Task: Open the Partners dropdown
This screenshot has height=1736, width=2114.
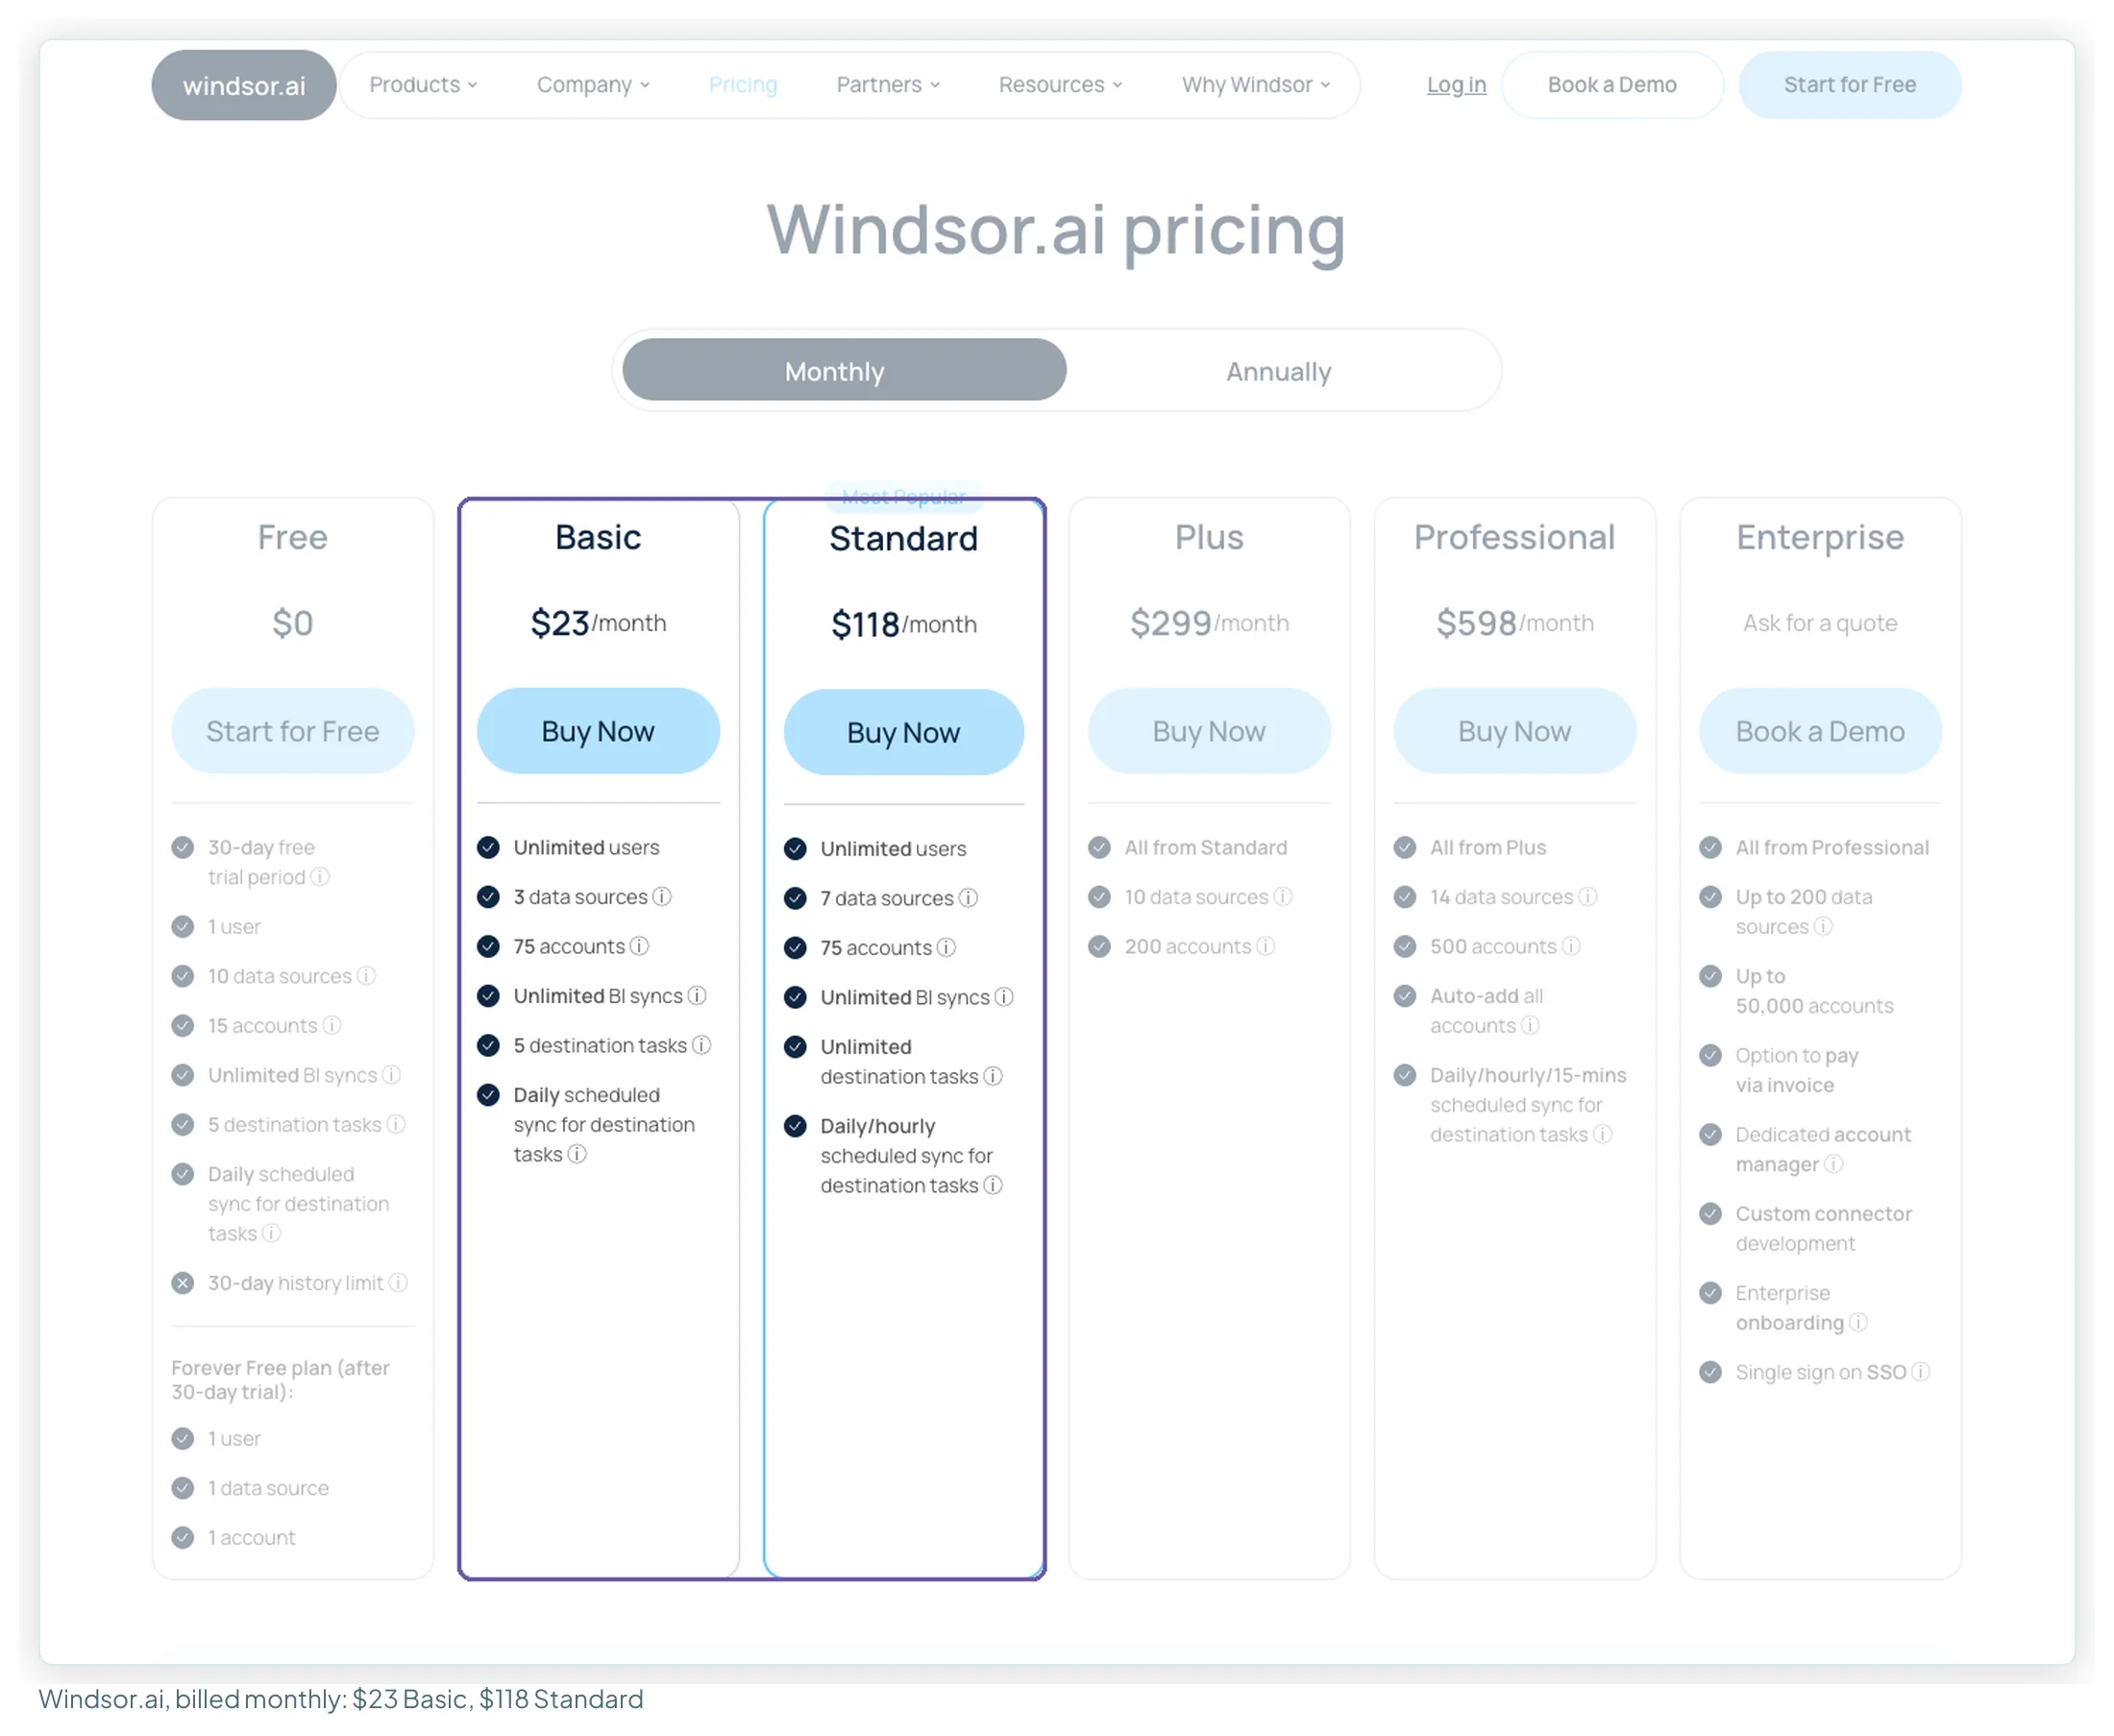Action: [x=888, y=85]
